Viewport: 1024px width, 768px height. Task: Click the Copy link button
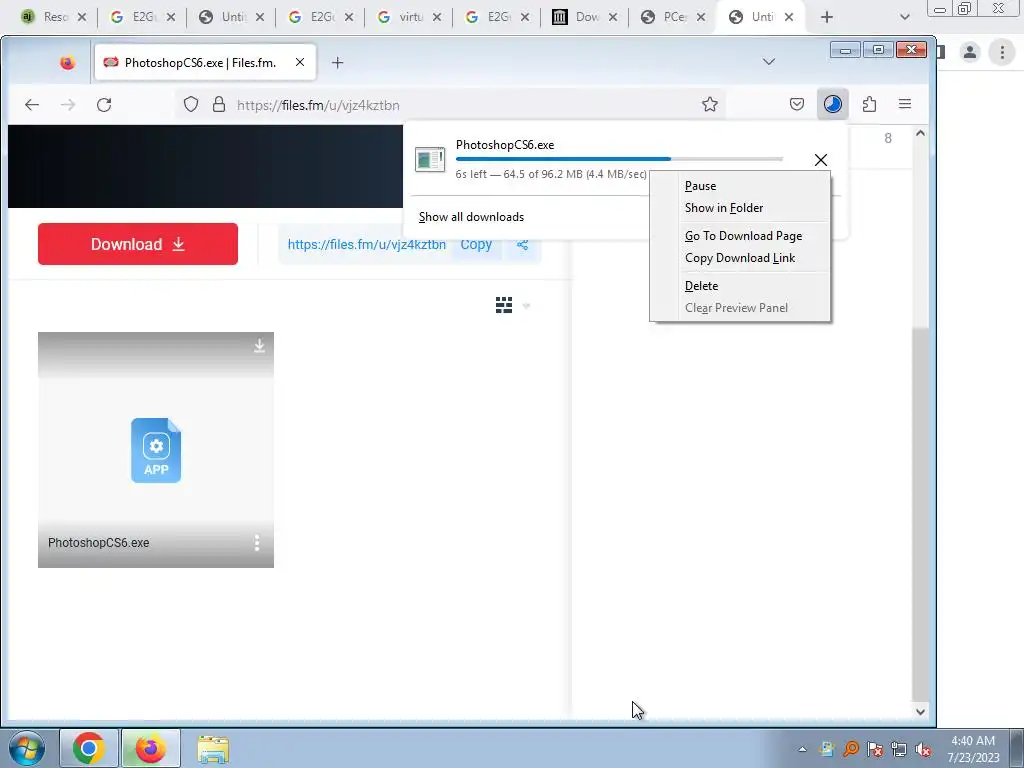(x=476, y=245)
